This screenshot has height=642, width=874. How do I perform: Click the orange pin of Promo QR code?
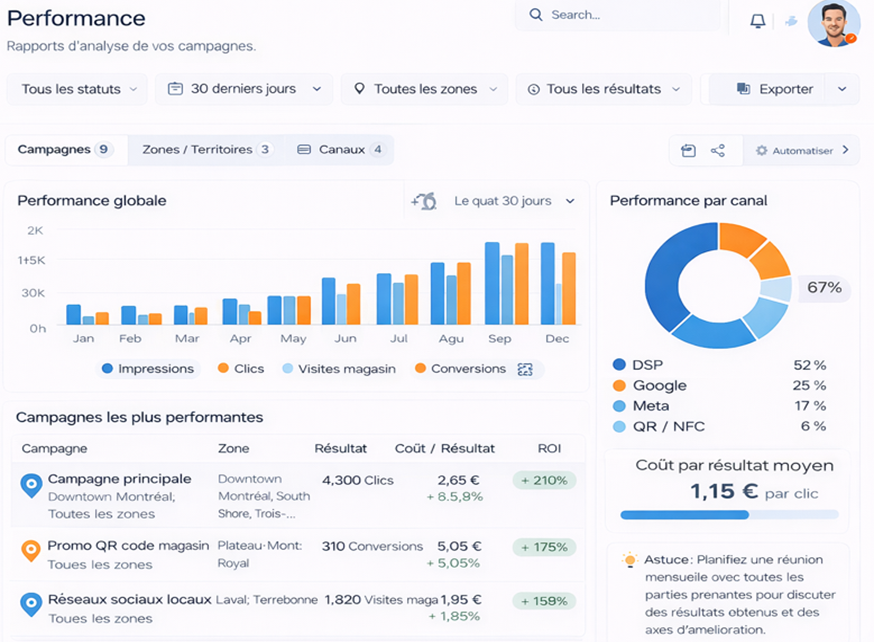[x=31, y=549]
